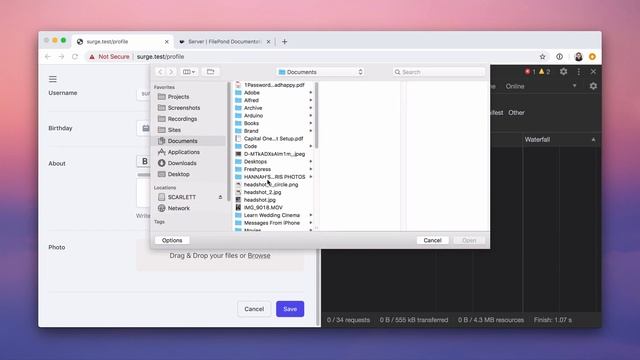Eject the SCARLETT volume

220,197
